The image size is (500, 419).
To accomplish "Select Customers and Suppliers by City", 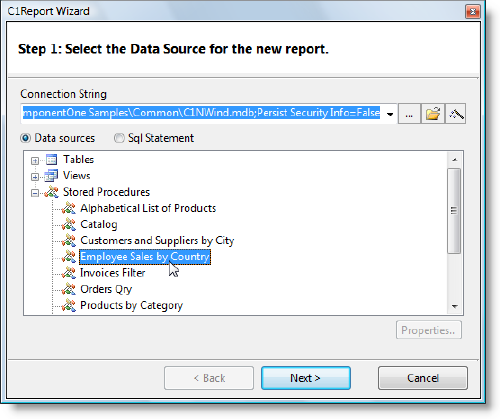I will point(157,241).
